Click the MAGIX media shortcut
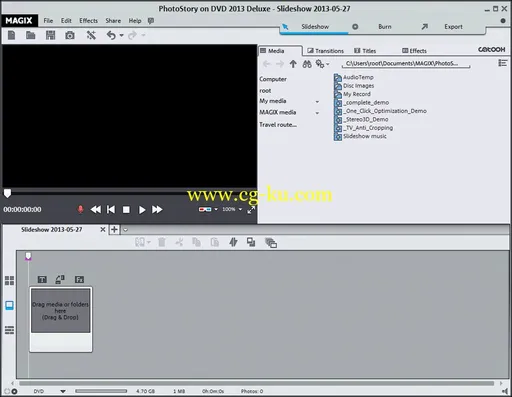The image size is (512, 397). tap(278, 112)
